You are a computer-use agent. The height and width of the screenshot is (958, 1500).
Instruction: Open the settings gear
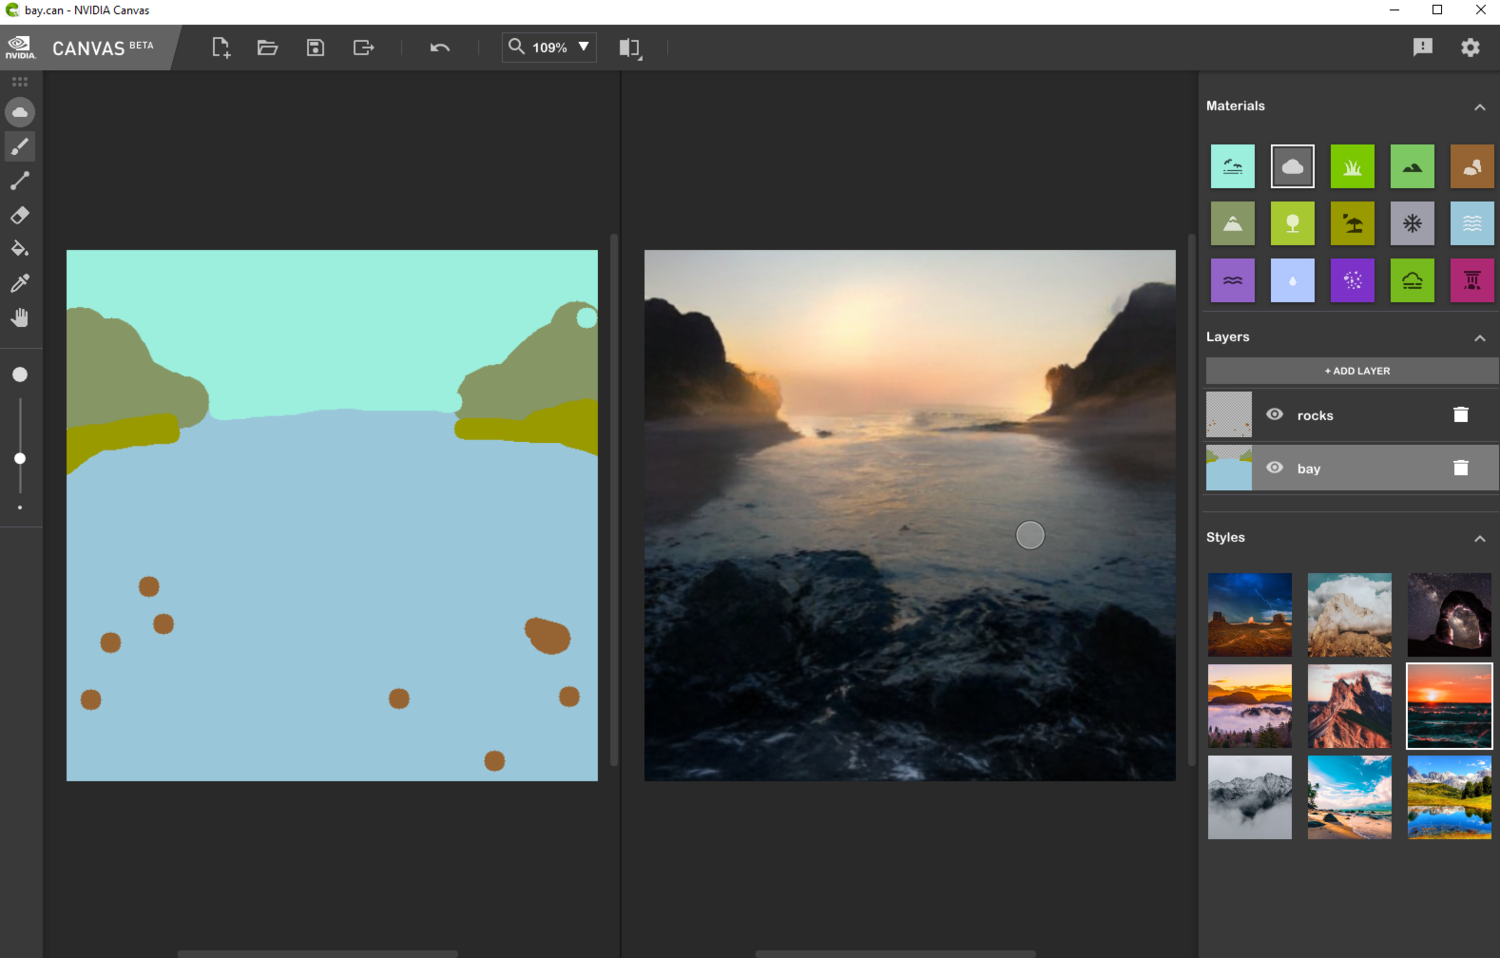pos(1469,48)
